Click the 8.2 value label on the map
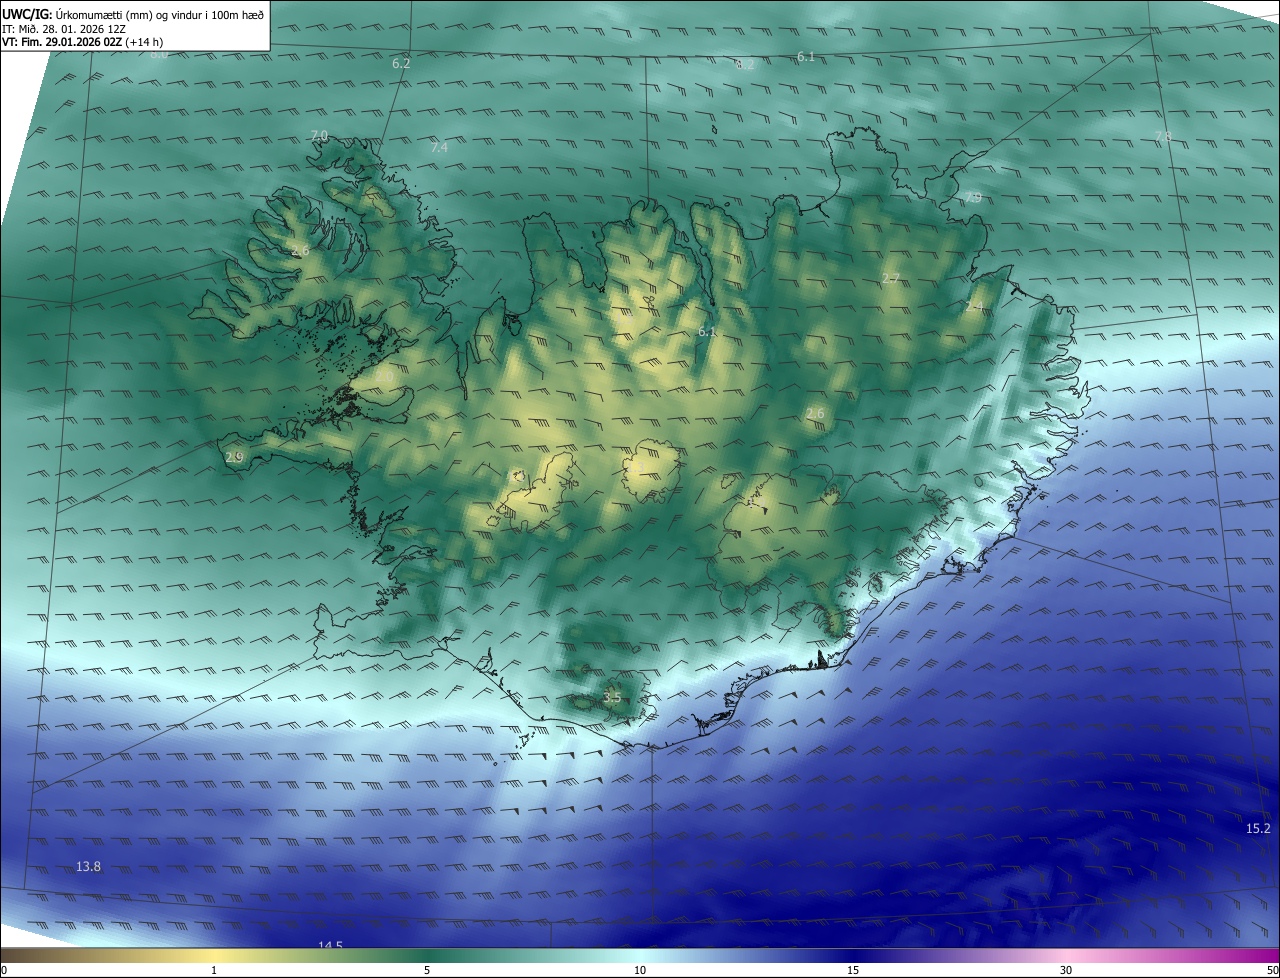1280x978 pixels. [745, 64]
